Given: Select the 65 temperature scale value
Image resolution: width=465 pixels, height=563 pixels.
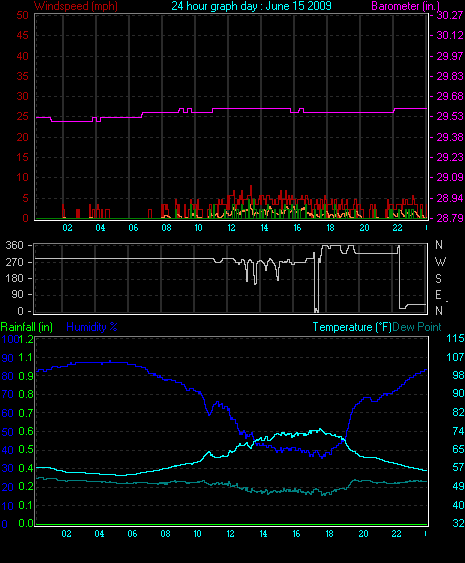Looking at the screenshot, I should [x=458, y=450].
